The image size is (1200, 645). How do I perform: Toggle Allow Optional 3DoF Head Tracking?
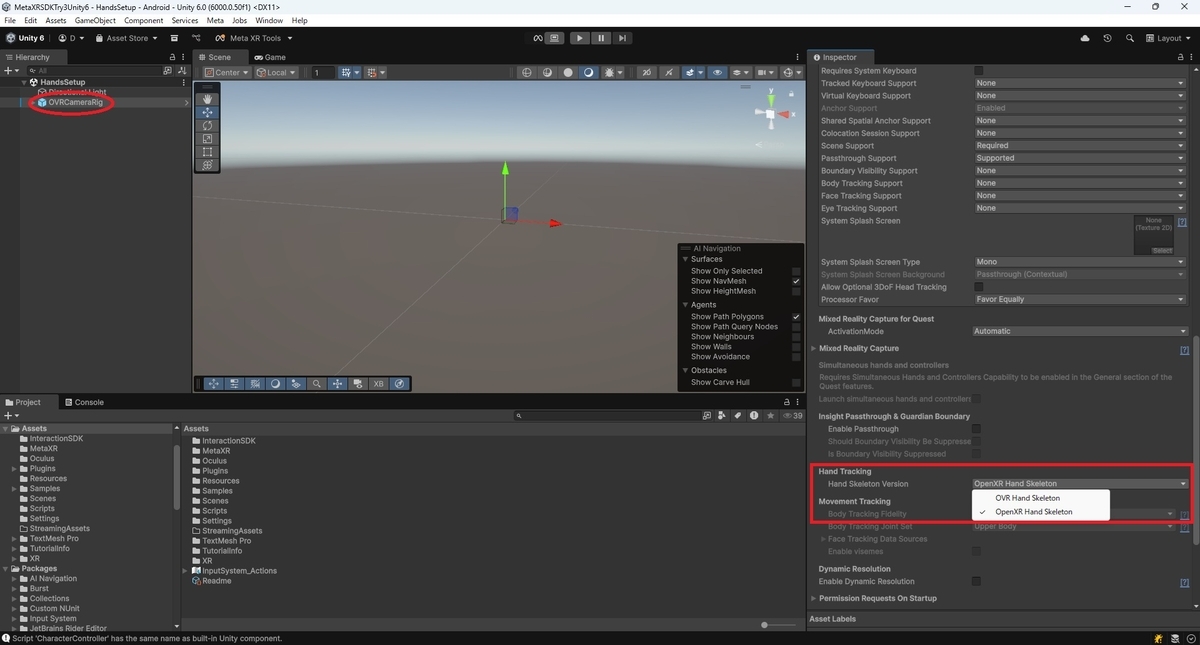click(x=978, y=287)
